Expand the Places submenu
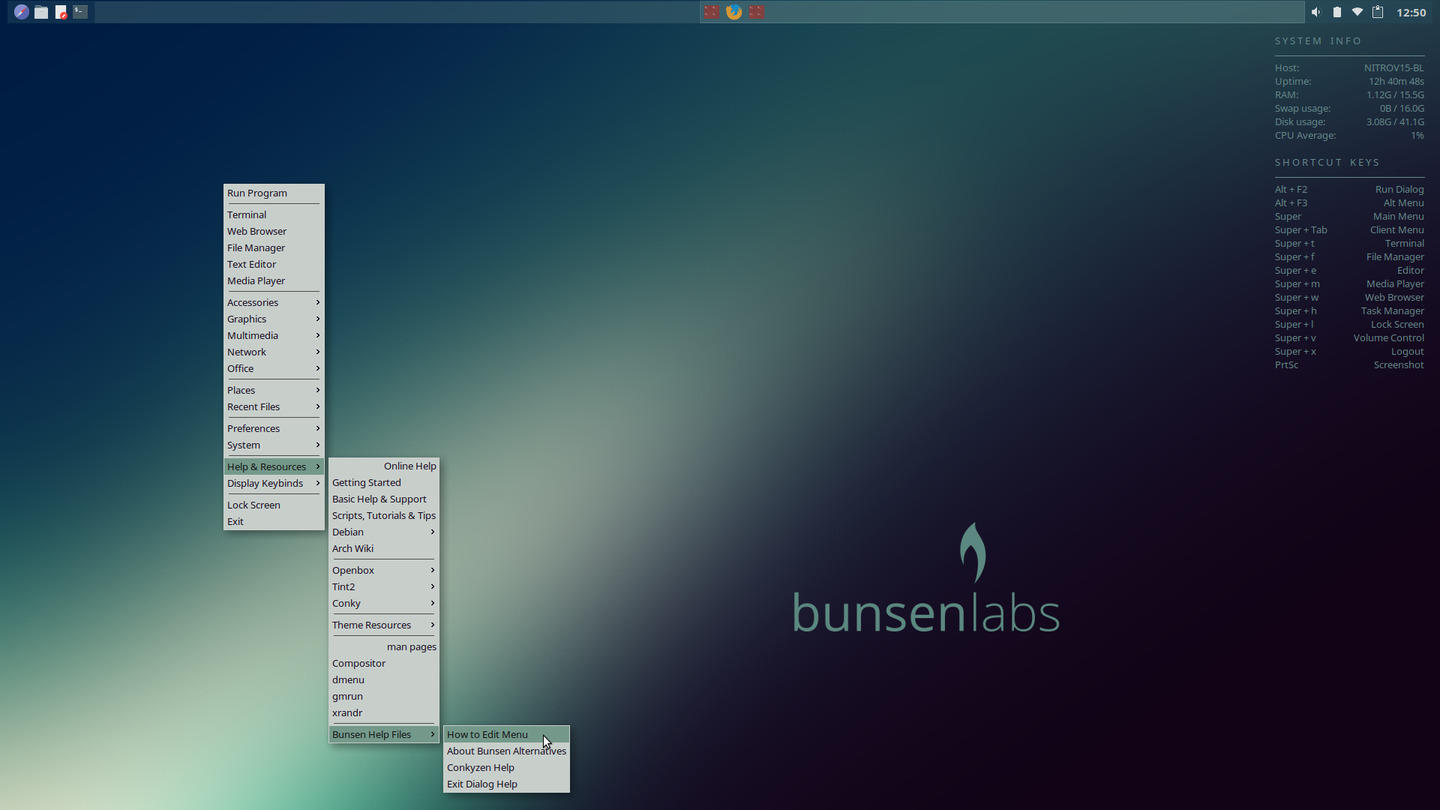 click(x=274, y=390)
